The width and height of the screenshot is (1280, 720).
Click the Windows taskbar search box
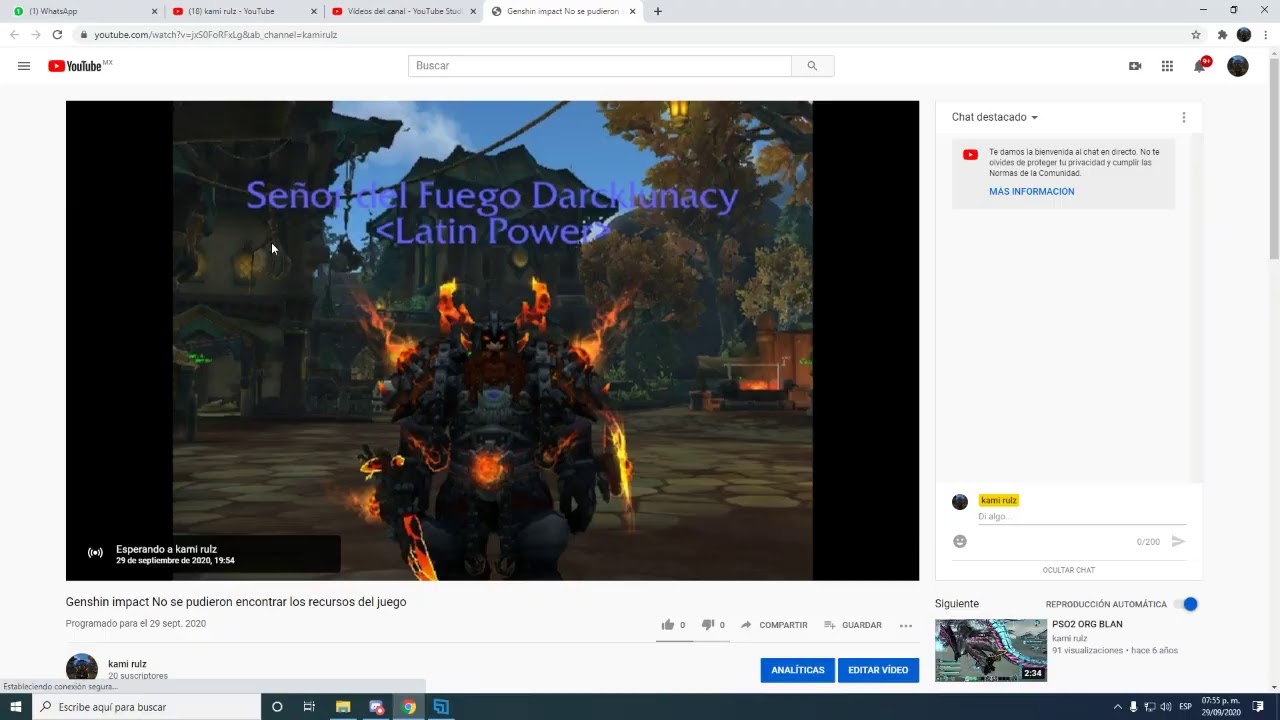click(x=147, y=707)
